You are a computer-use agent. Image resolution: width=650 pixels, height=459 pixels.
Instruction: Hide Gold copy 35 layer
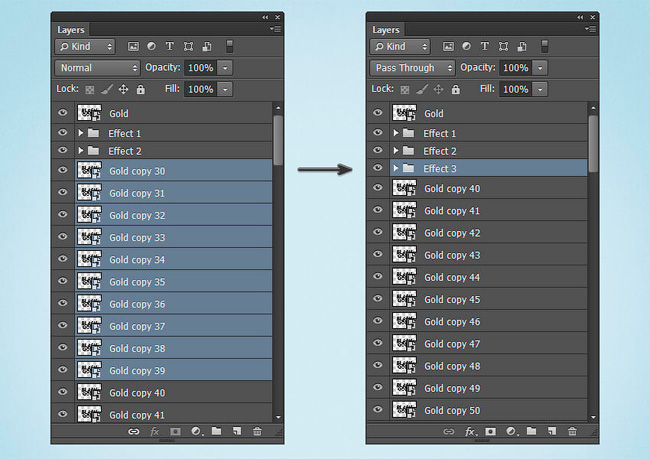click(63, 281)
